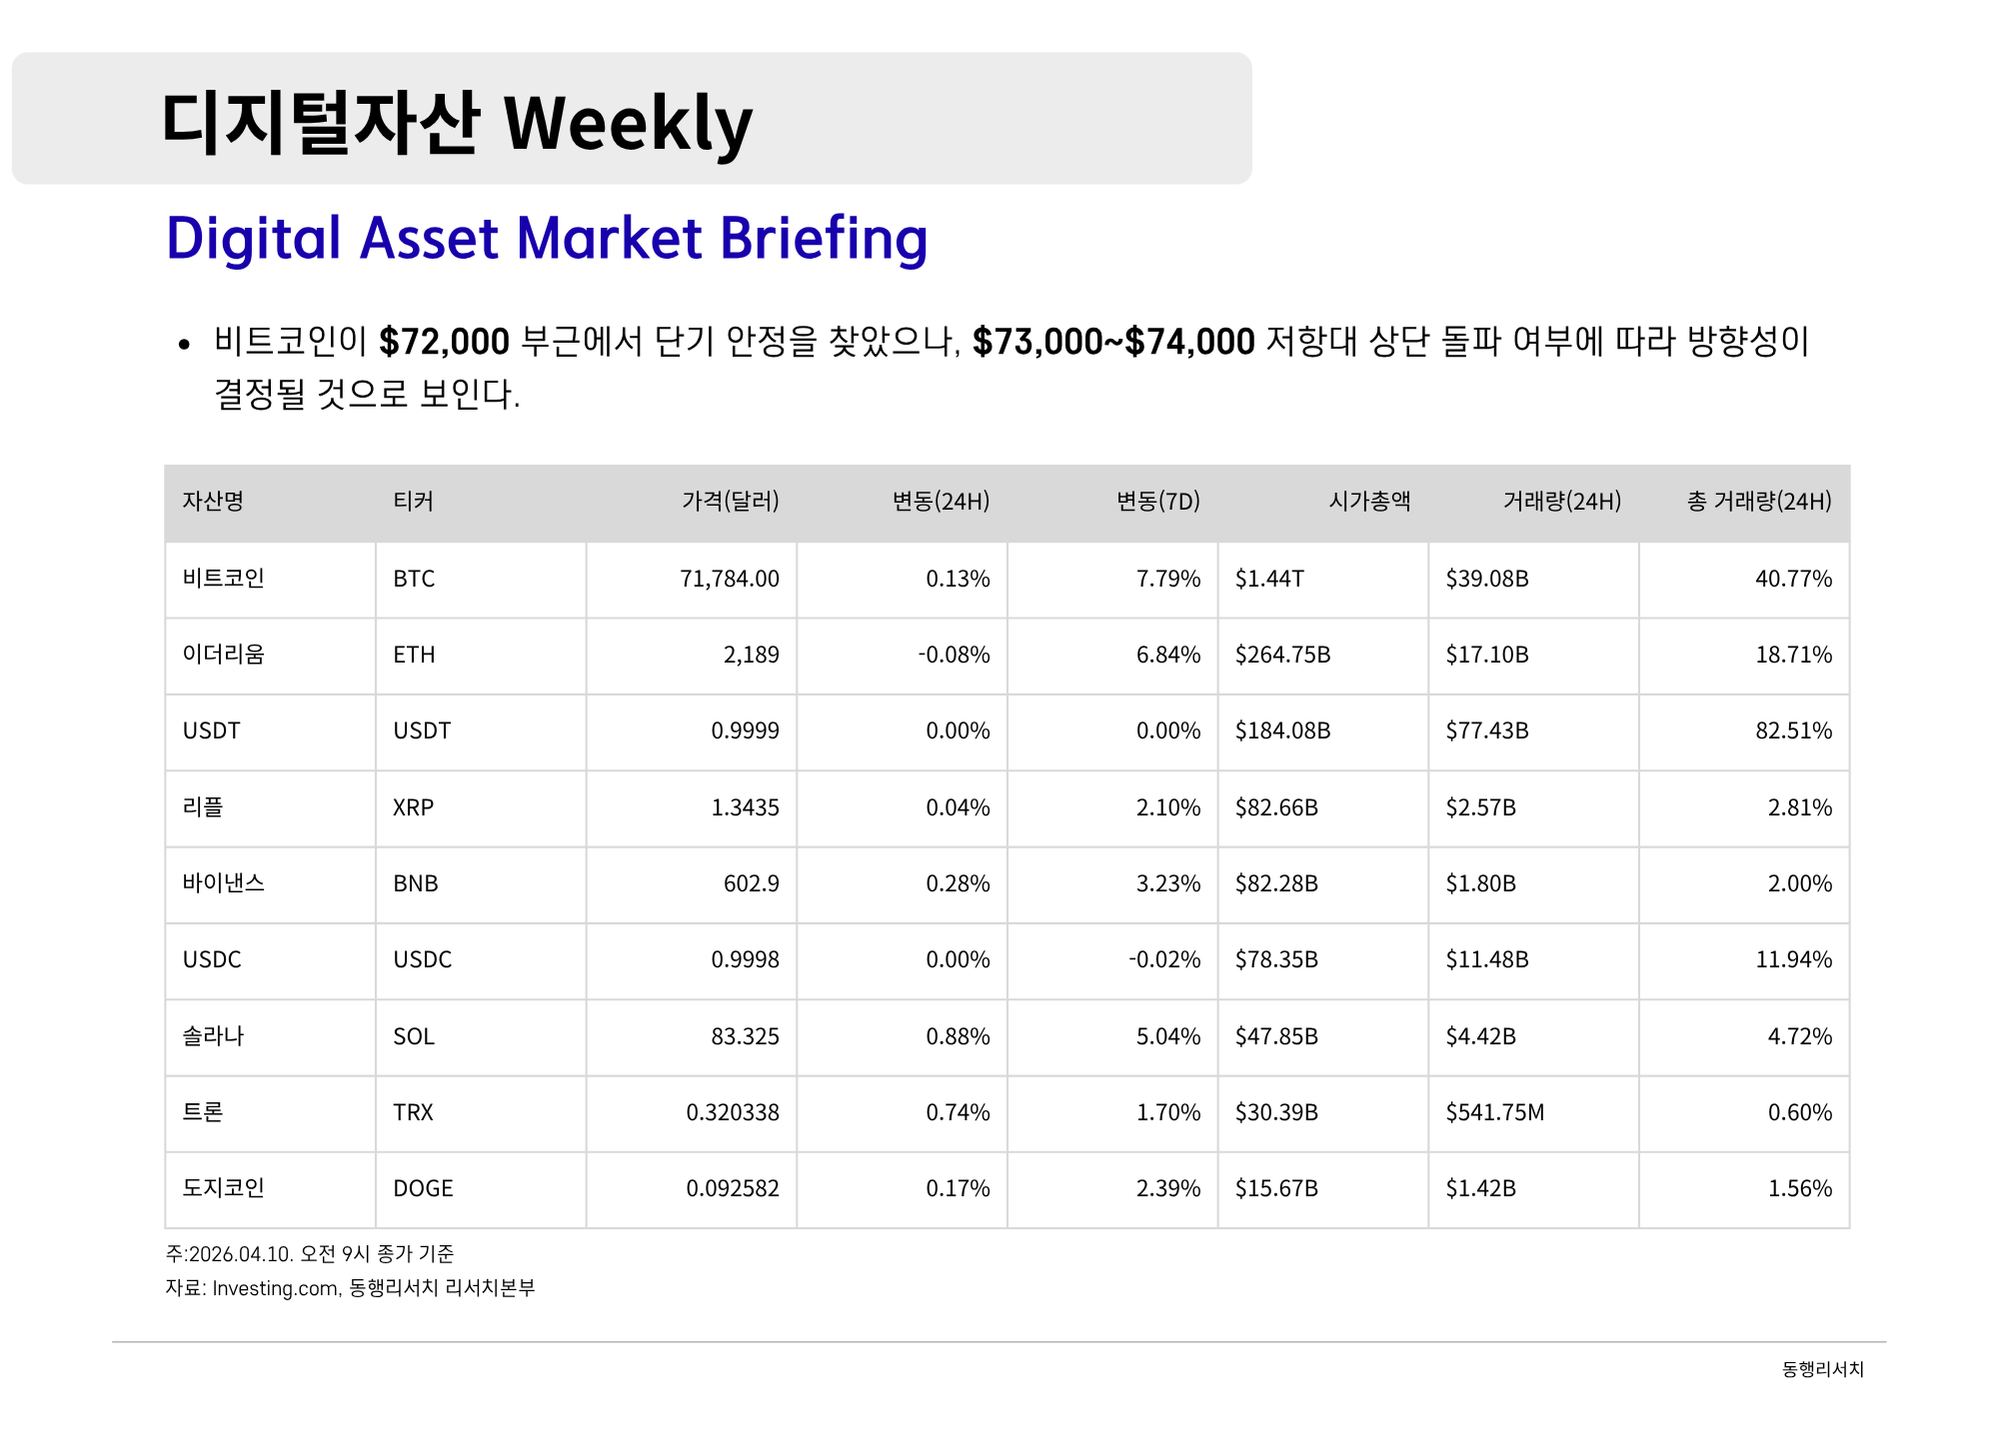Select the 비트코인 asset name cell
2000x1438 pixels.
(x=223, y=579)
